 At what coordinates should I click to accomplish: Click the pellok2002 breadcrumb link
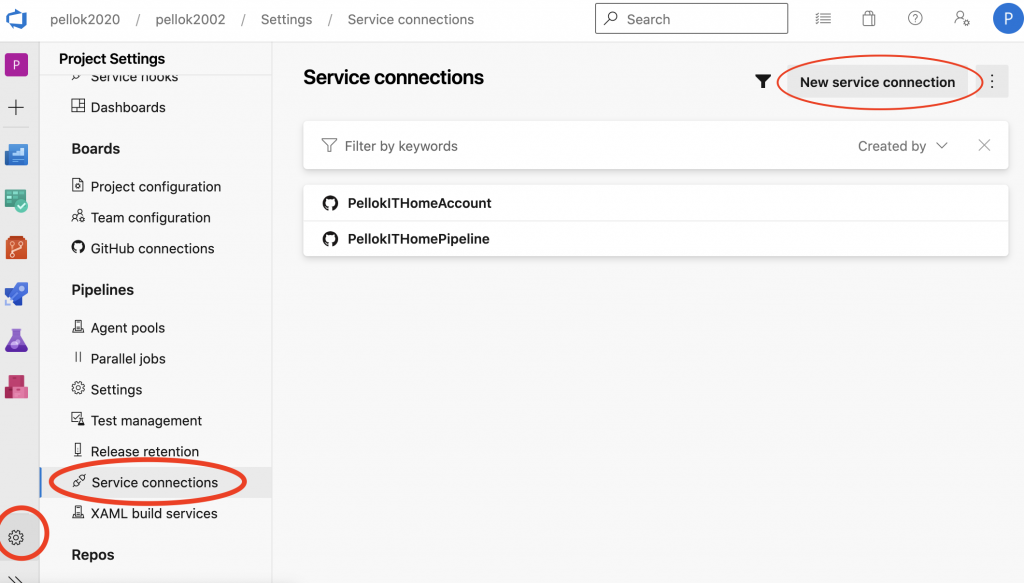[190, 19]
